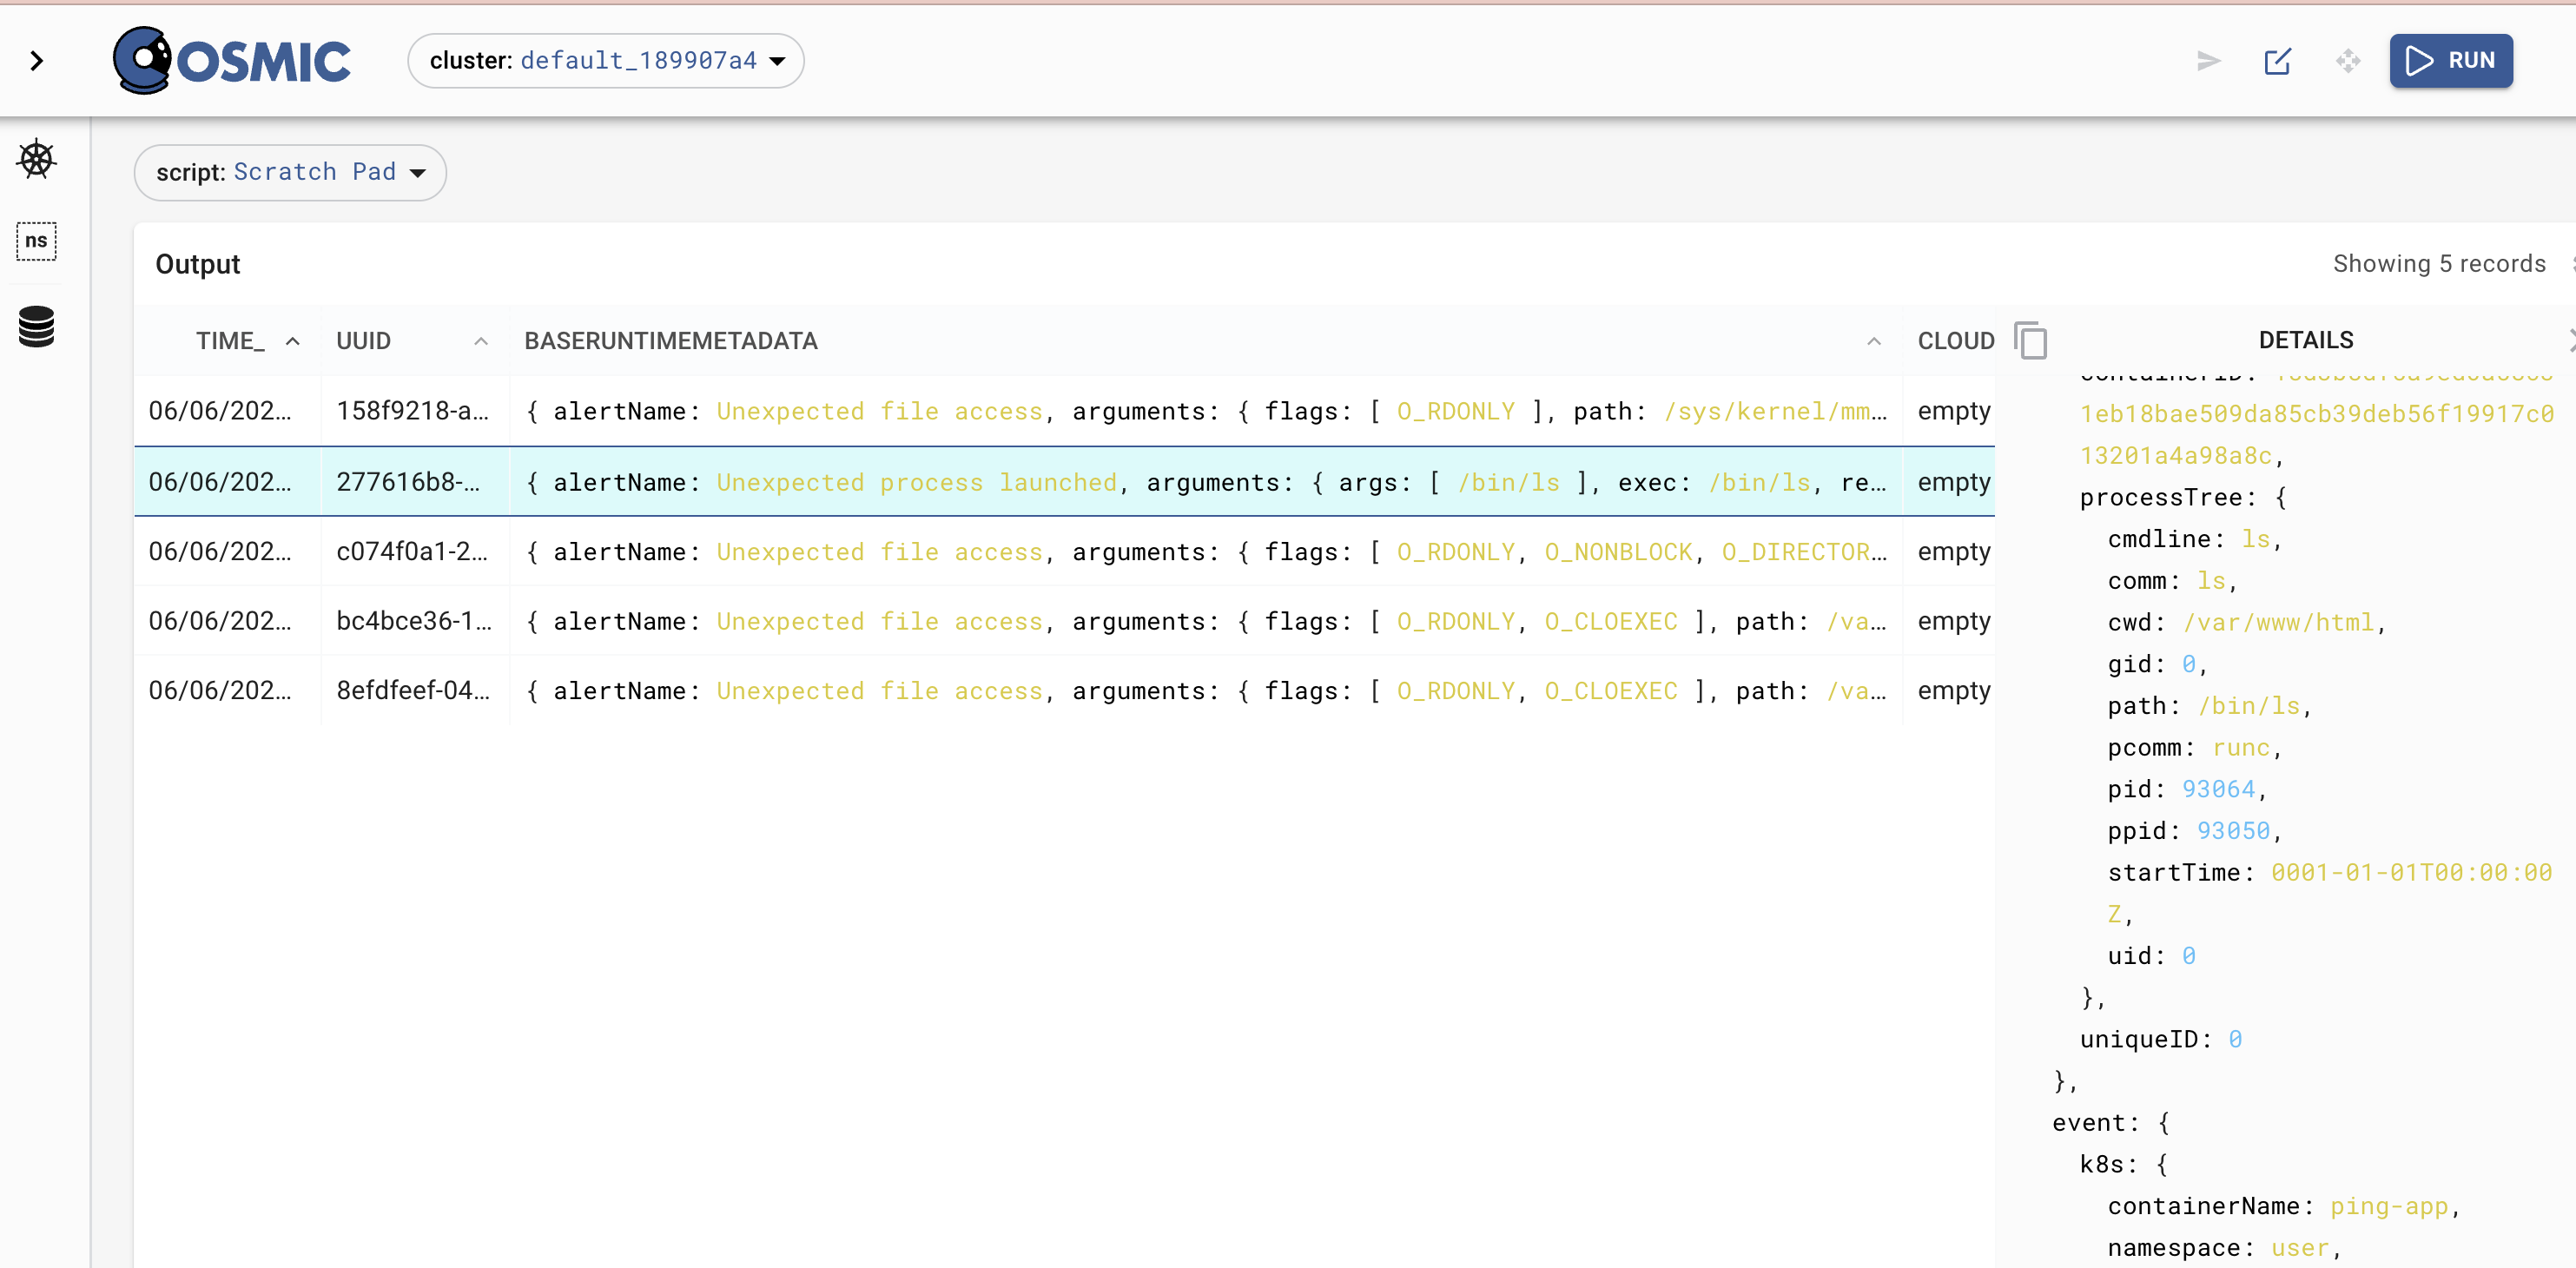The height and width of the screenshot is (1268, 2576).
Task: Click ppid value 93050
Action: [2233, 831]
